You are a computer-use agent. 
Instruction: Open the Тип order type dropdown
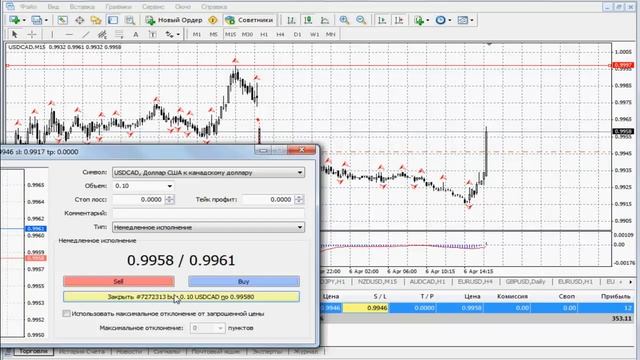coord(209,227)
